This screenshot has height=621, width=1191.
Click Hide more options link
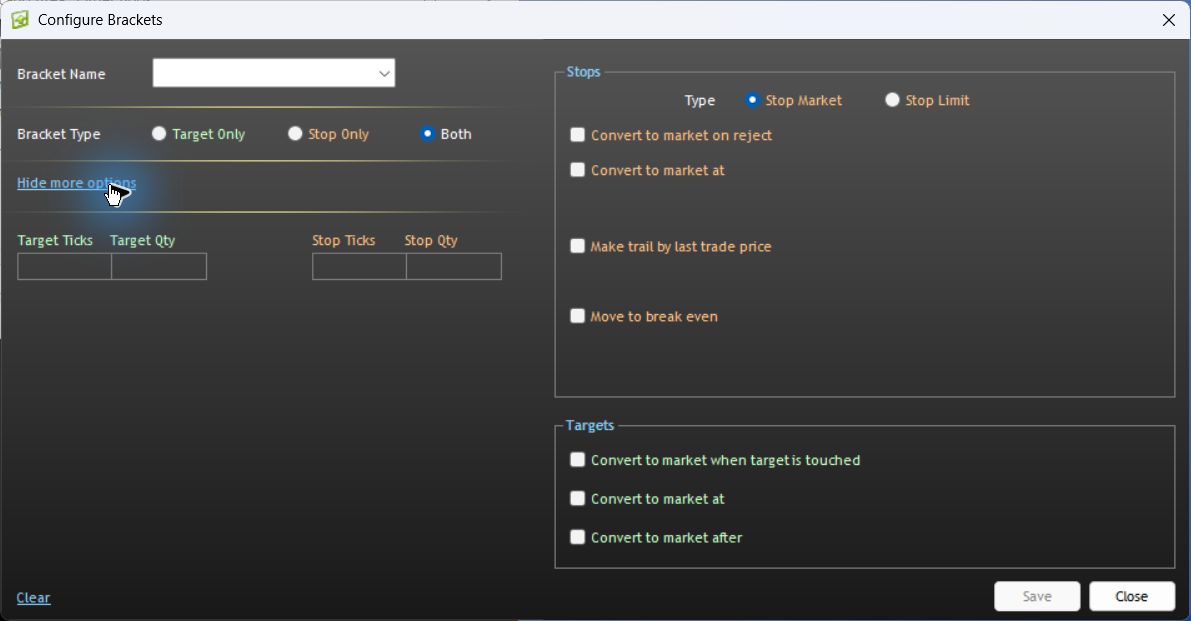[77, 183]
